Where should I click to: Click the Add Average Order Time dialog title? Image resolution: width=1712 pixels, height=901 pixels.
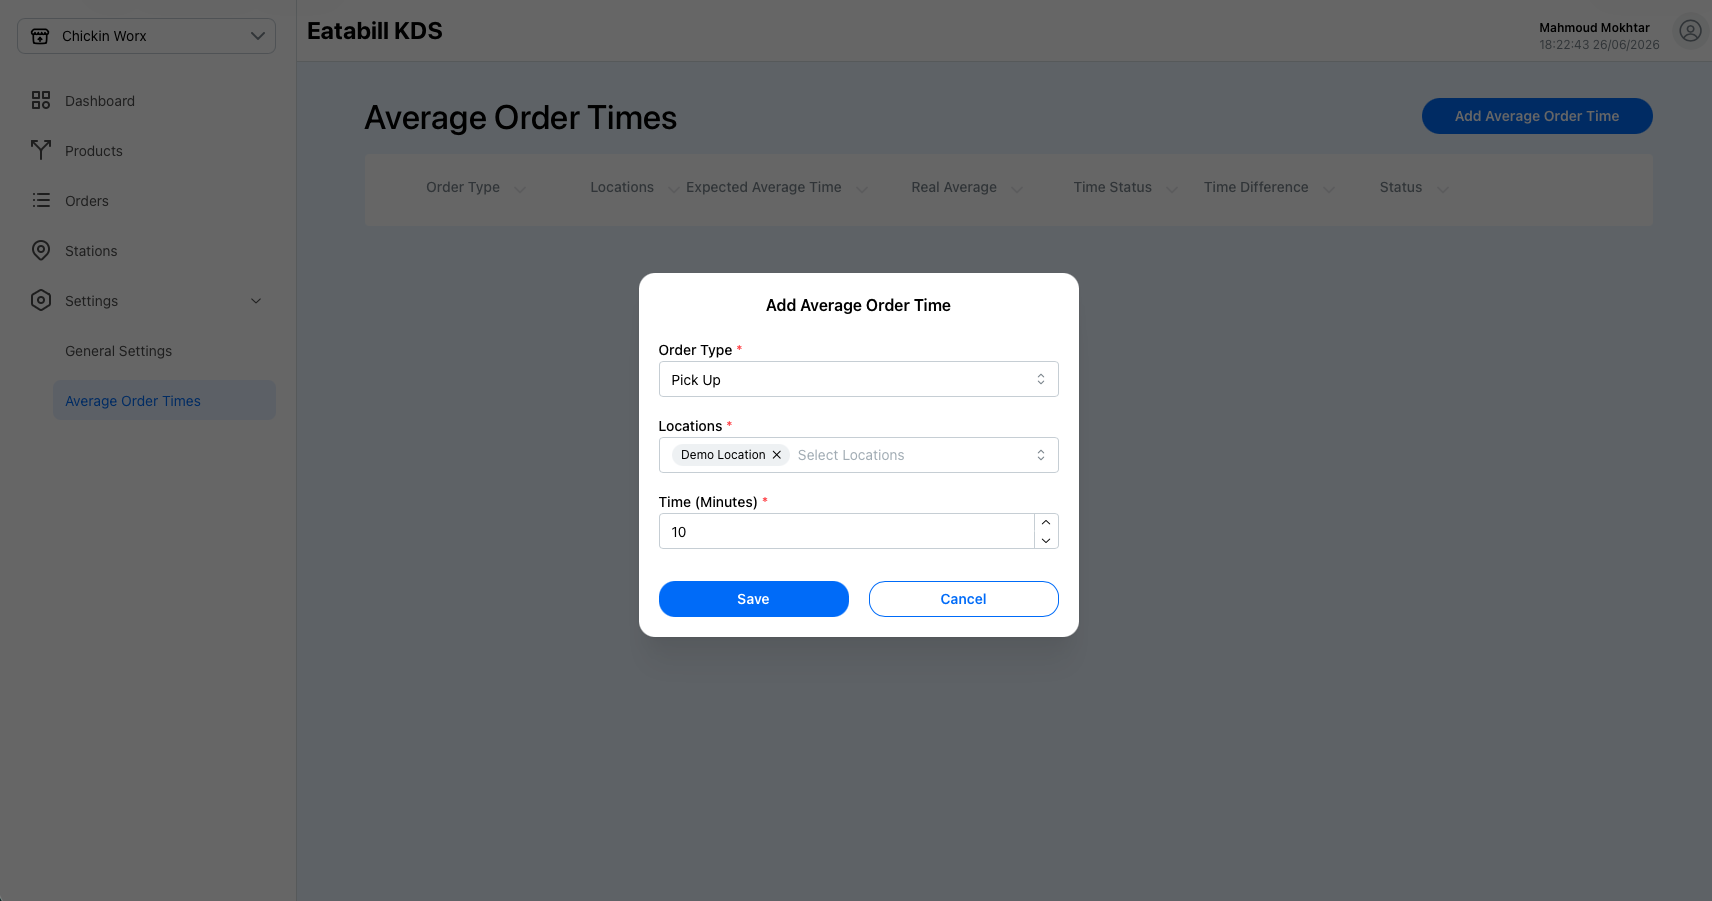(x=858, y=305)
